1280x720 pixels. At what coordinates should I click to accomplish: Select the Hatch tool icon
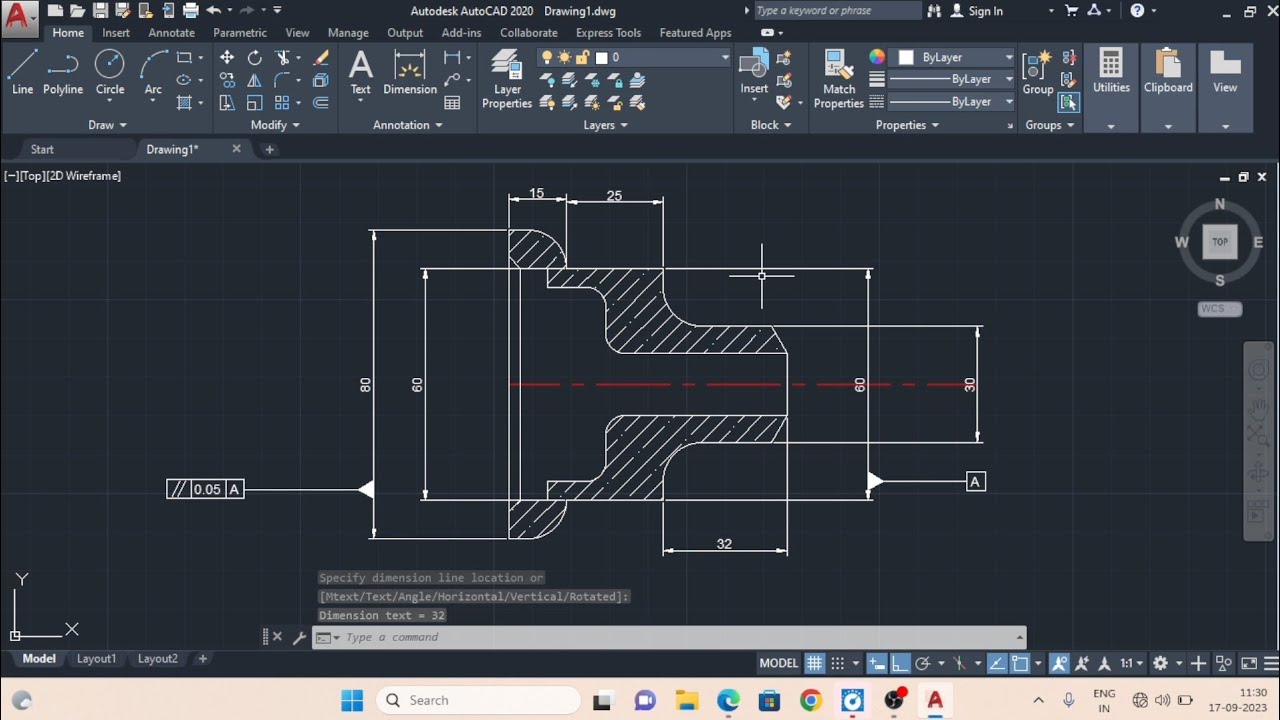[x=184, y=102]
